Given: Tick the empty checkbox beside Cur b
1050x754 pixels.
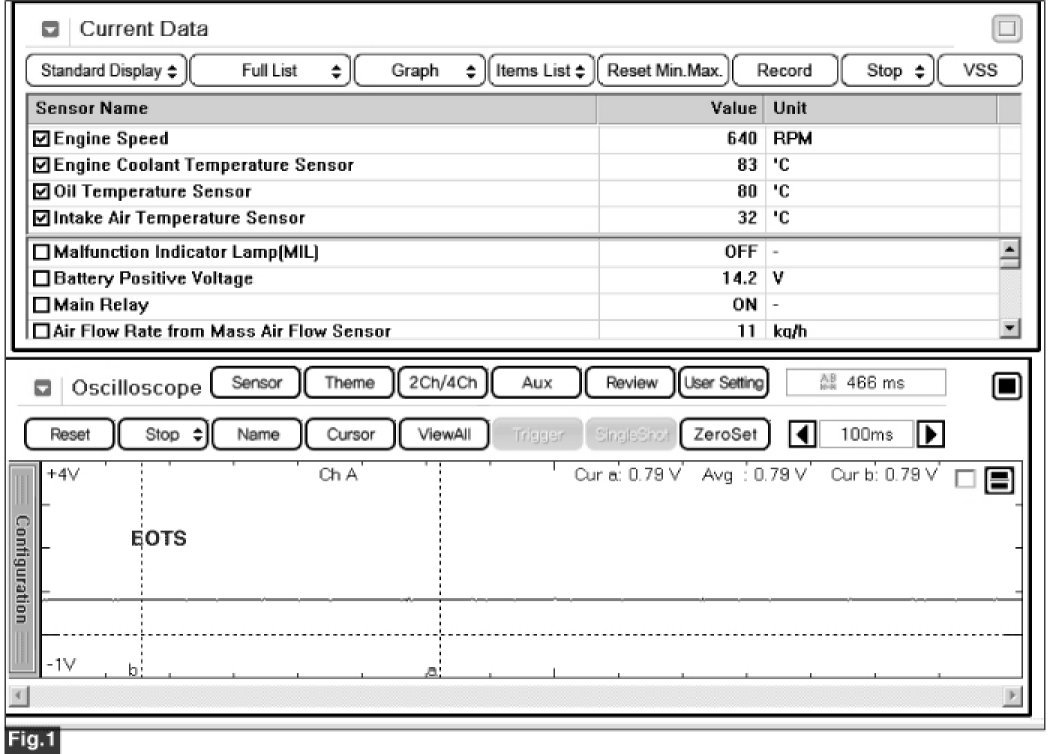Looking at the screenshot, I should pos(965,479).
